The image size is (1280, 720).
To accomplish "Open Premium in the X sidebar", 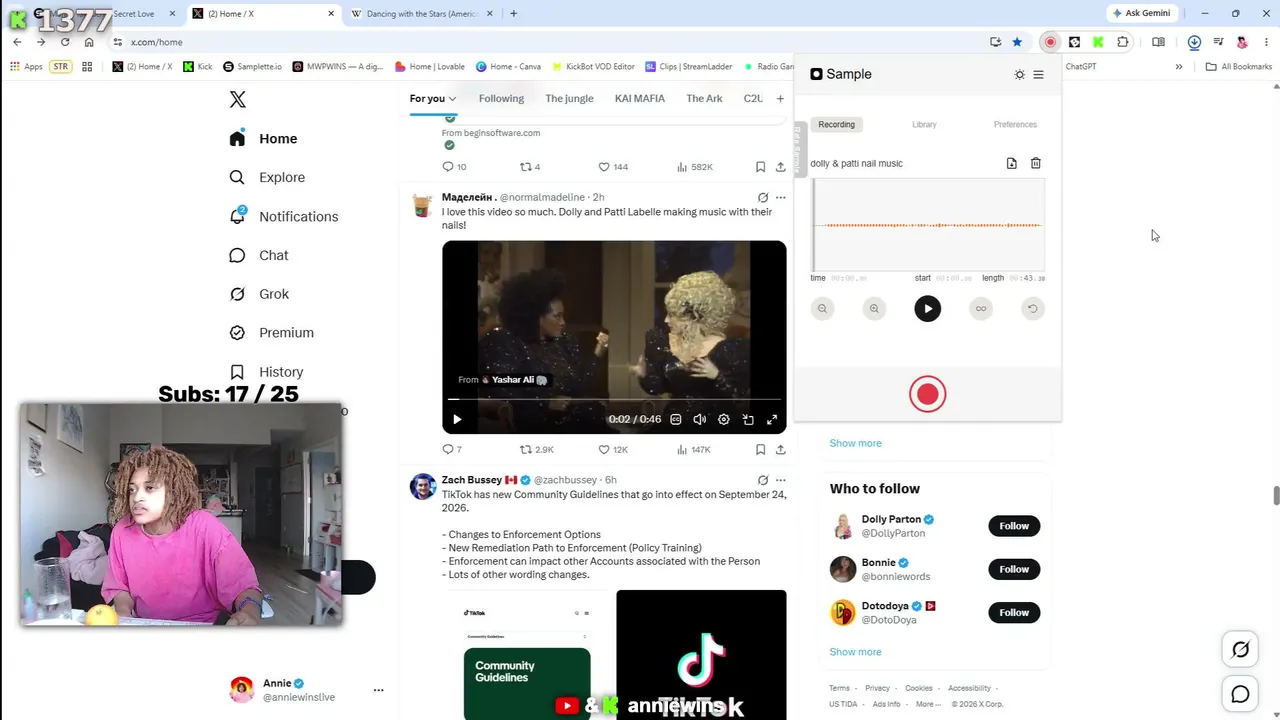I will (271, 333).
